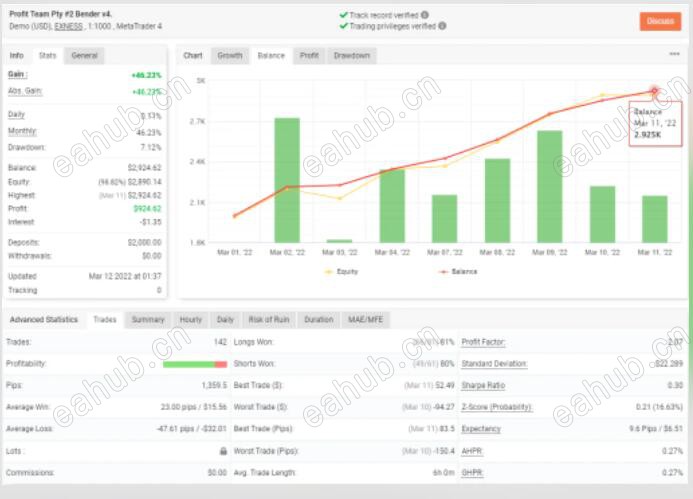Click the Mar 02 '22 green bar
The image size is (693, 499).
[287, 180]
